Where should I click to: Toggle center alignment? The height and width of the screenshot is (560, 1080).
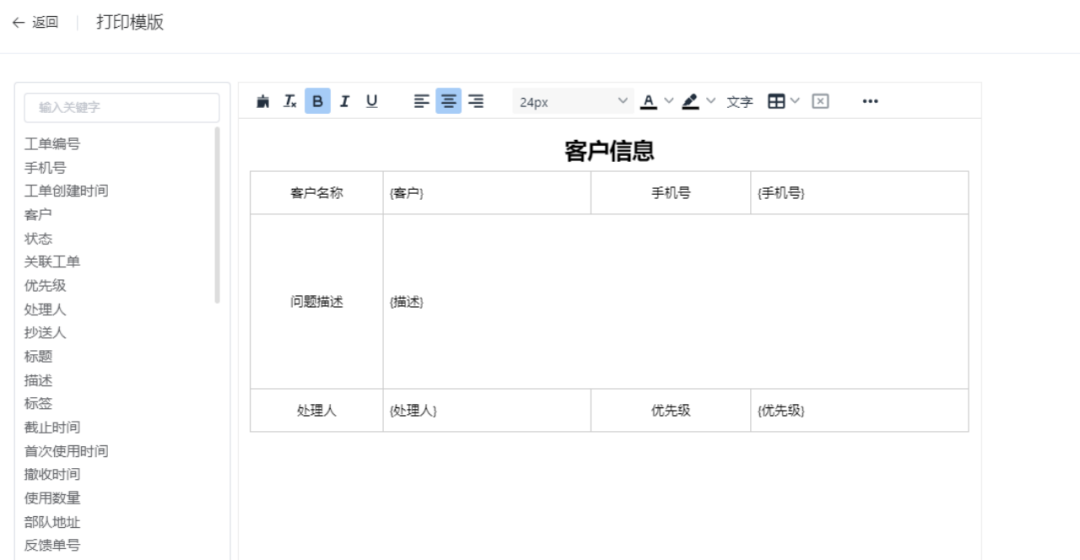[x=448, y=101]
